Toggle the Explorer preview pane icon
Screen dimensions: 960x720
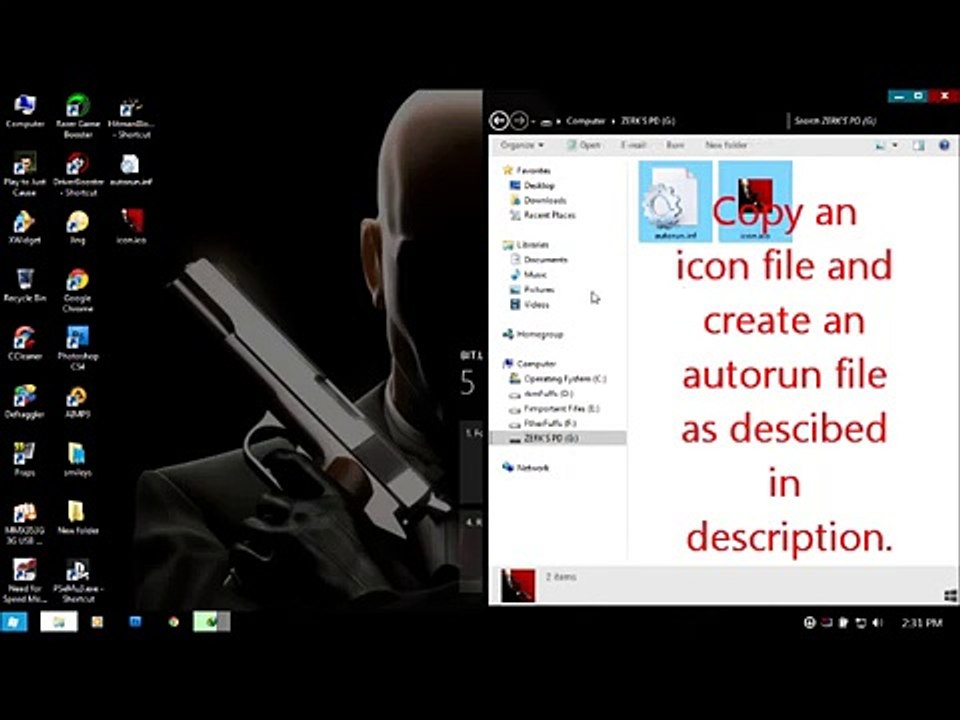(x=918, y=145)
